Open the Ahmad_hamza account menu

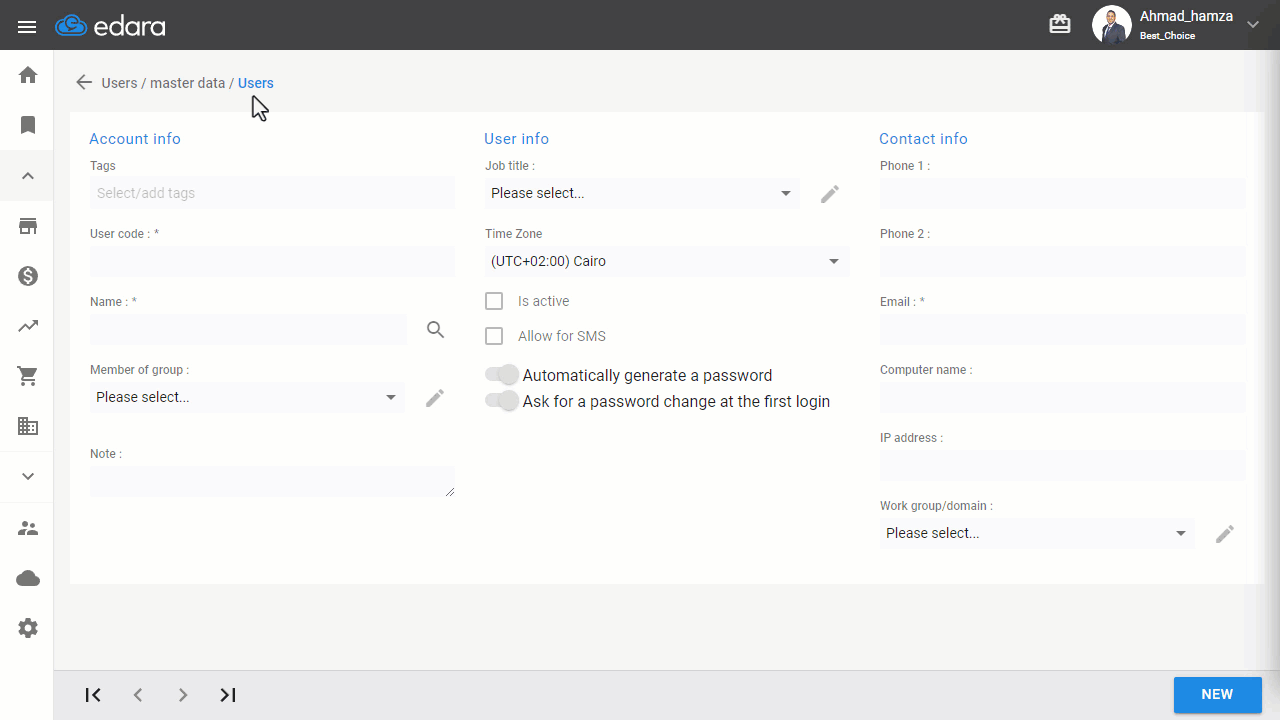point(1176,25)
